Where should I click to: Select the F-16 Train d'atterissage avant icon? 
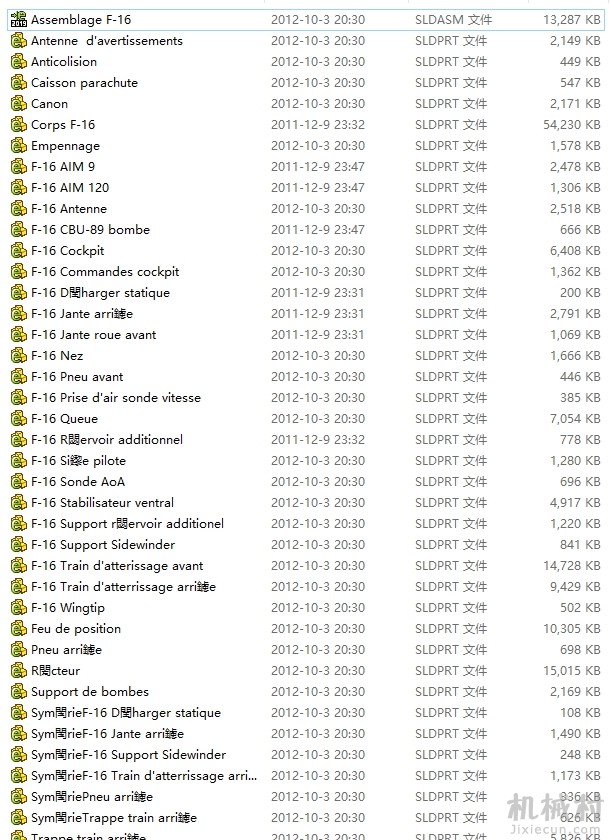tap(19, 566)
